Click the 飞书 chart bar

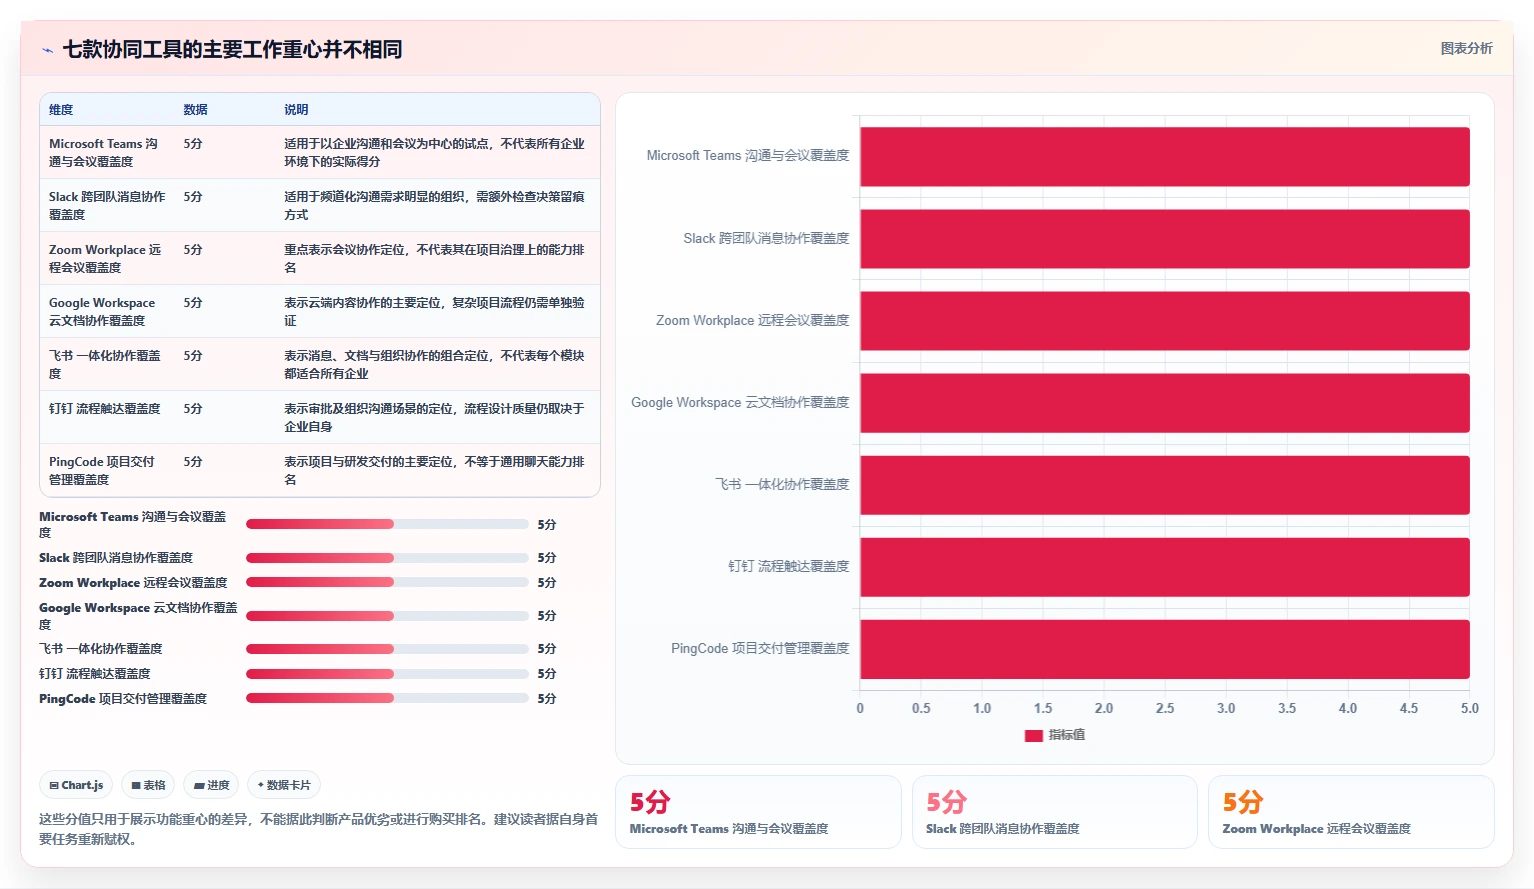coord(1165,485)
